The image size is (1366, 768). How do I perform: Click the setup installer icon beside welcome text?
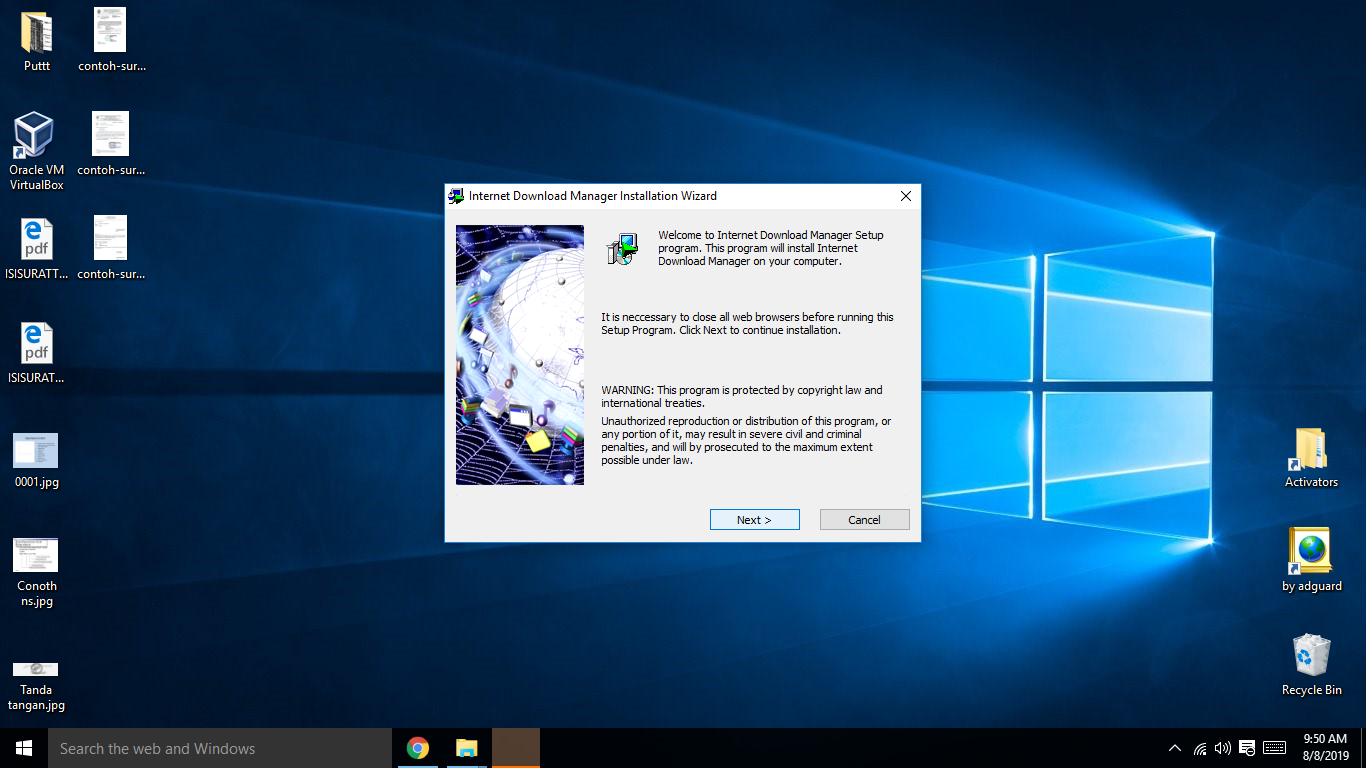pyautogui.click(x=622, y=249)
